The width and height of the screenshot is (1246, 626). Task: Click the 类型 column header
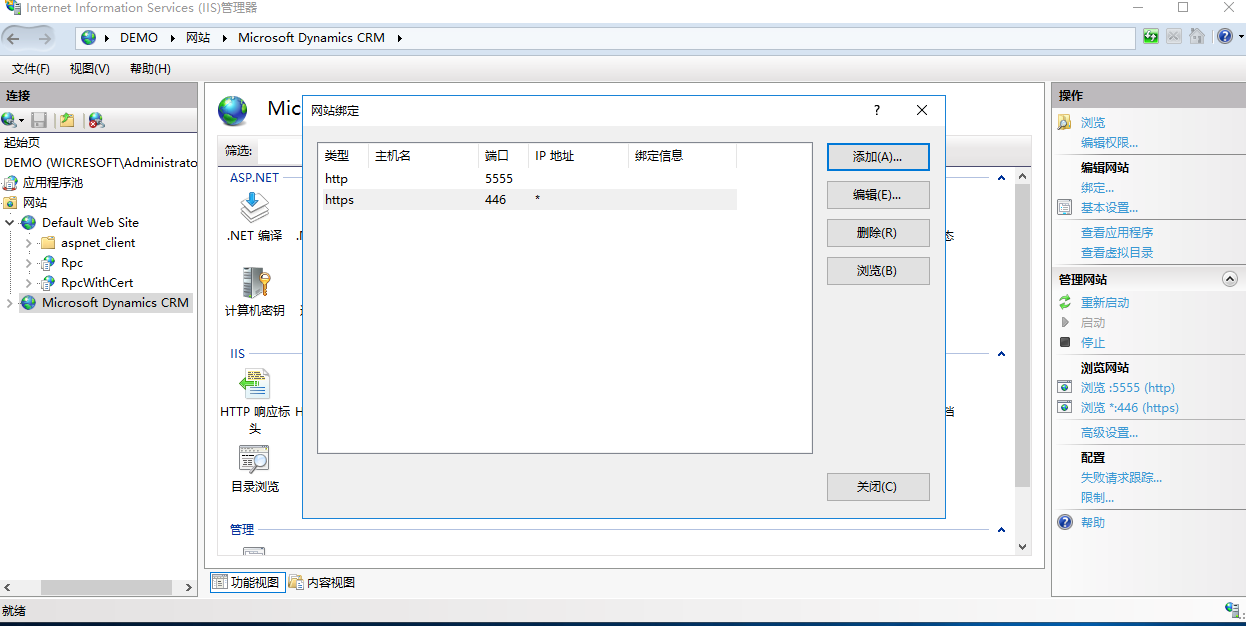pyautogui.click(x=343, y=156)
